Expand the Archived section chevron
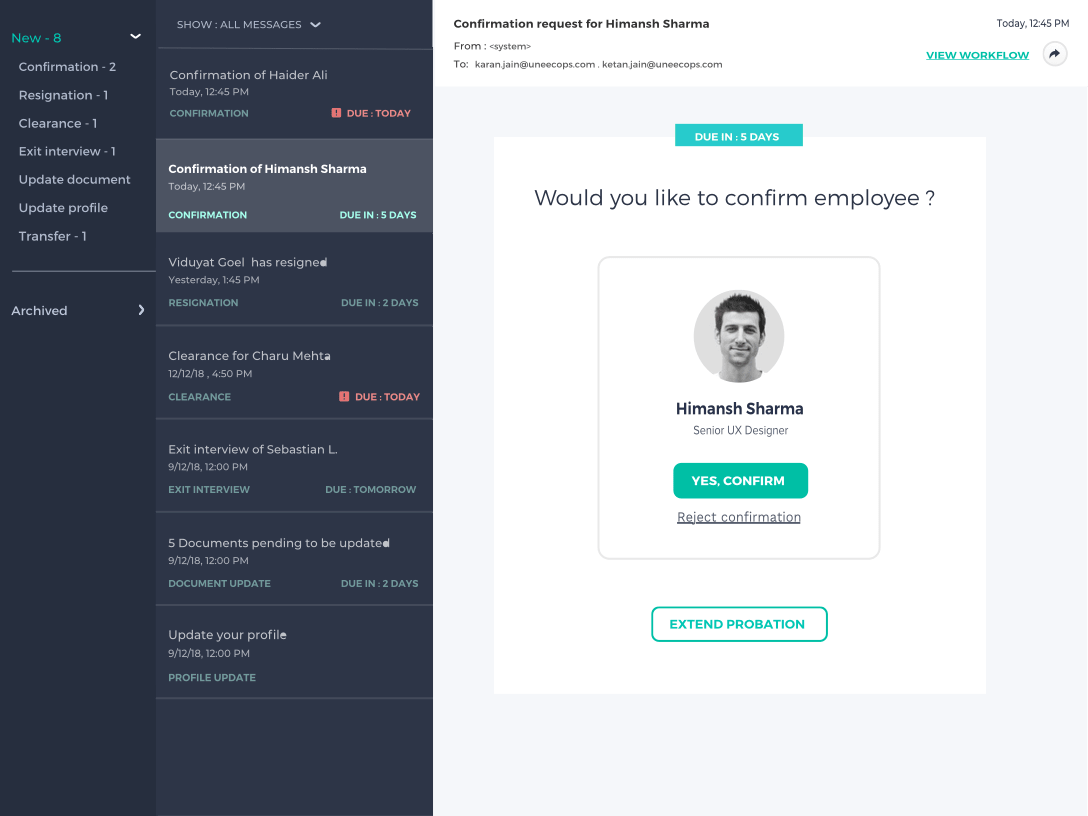The image size is (1088, 816). (x=142, y=310)
